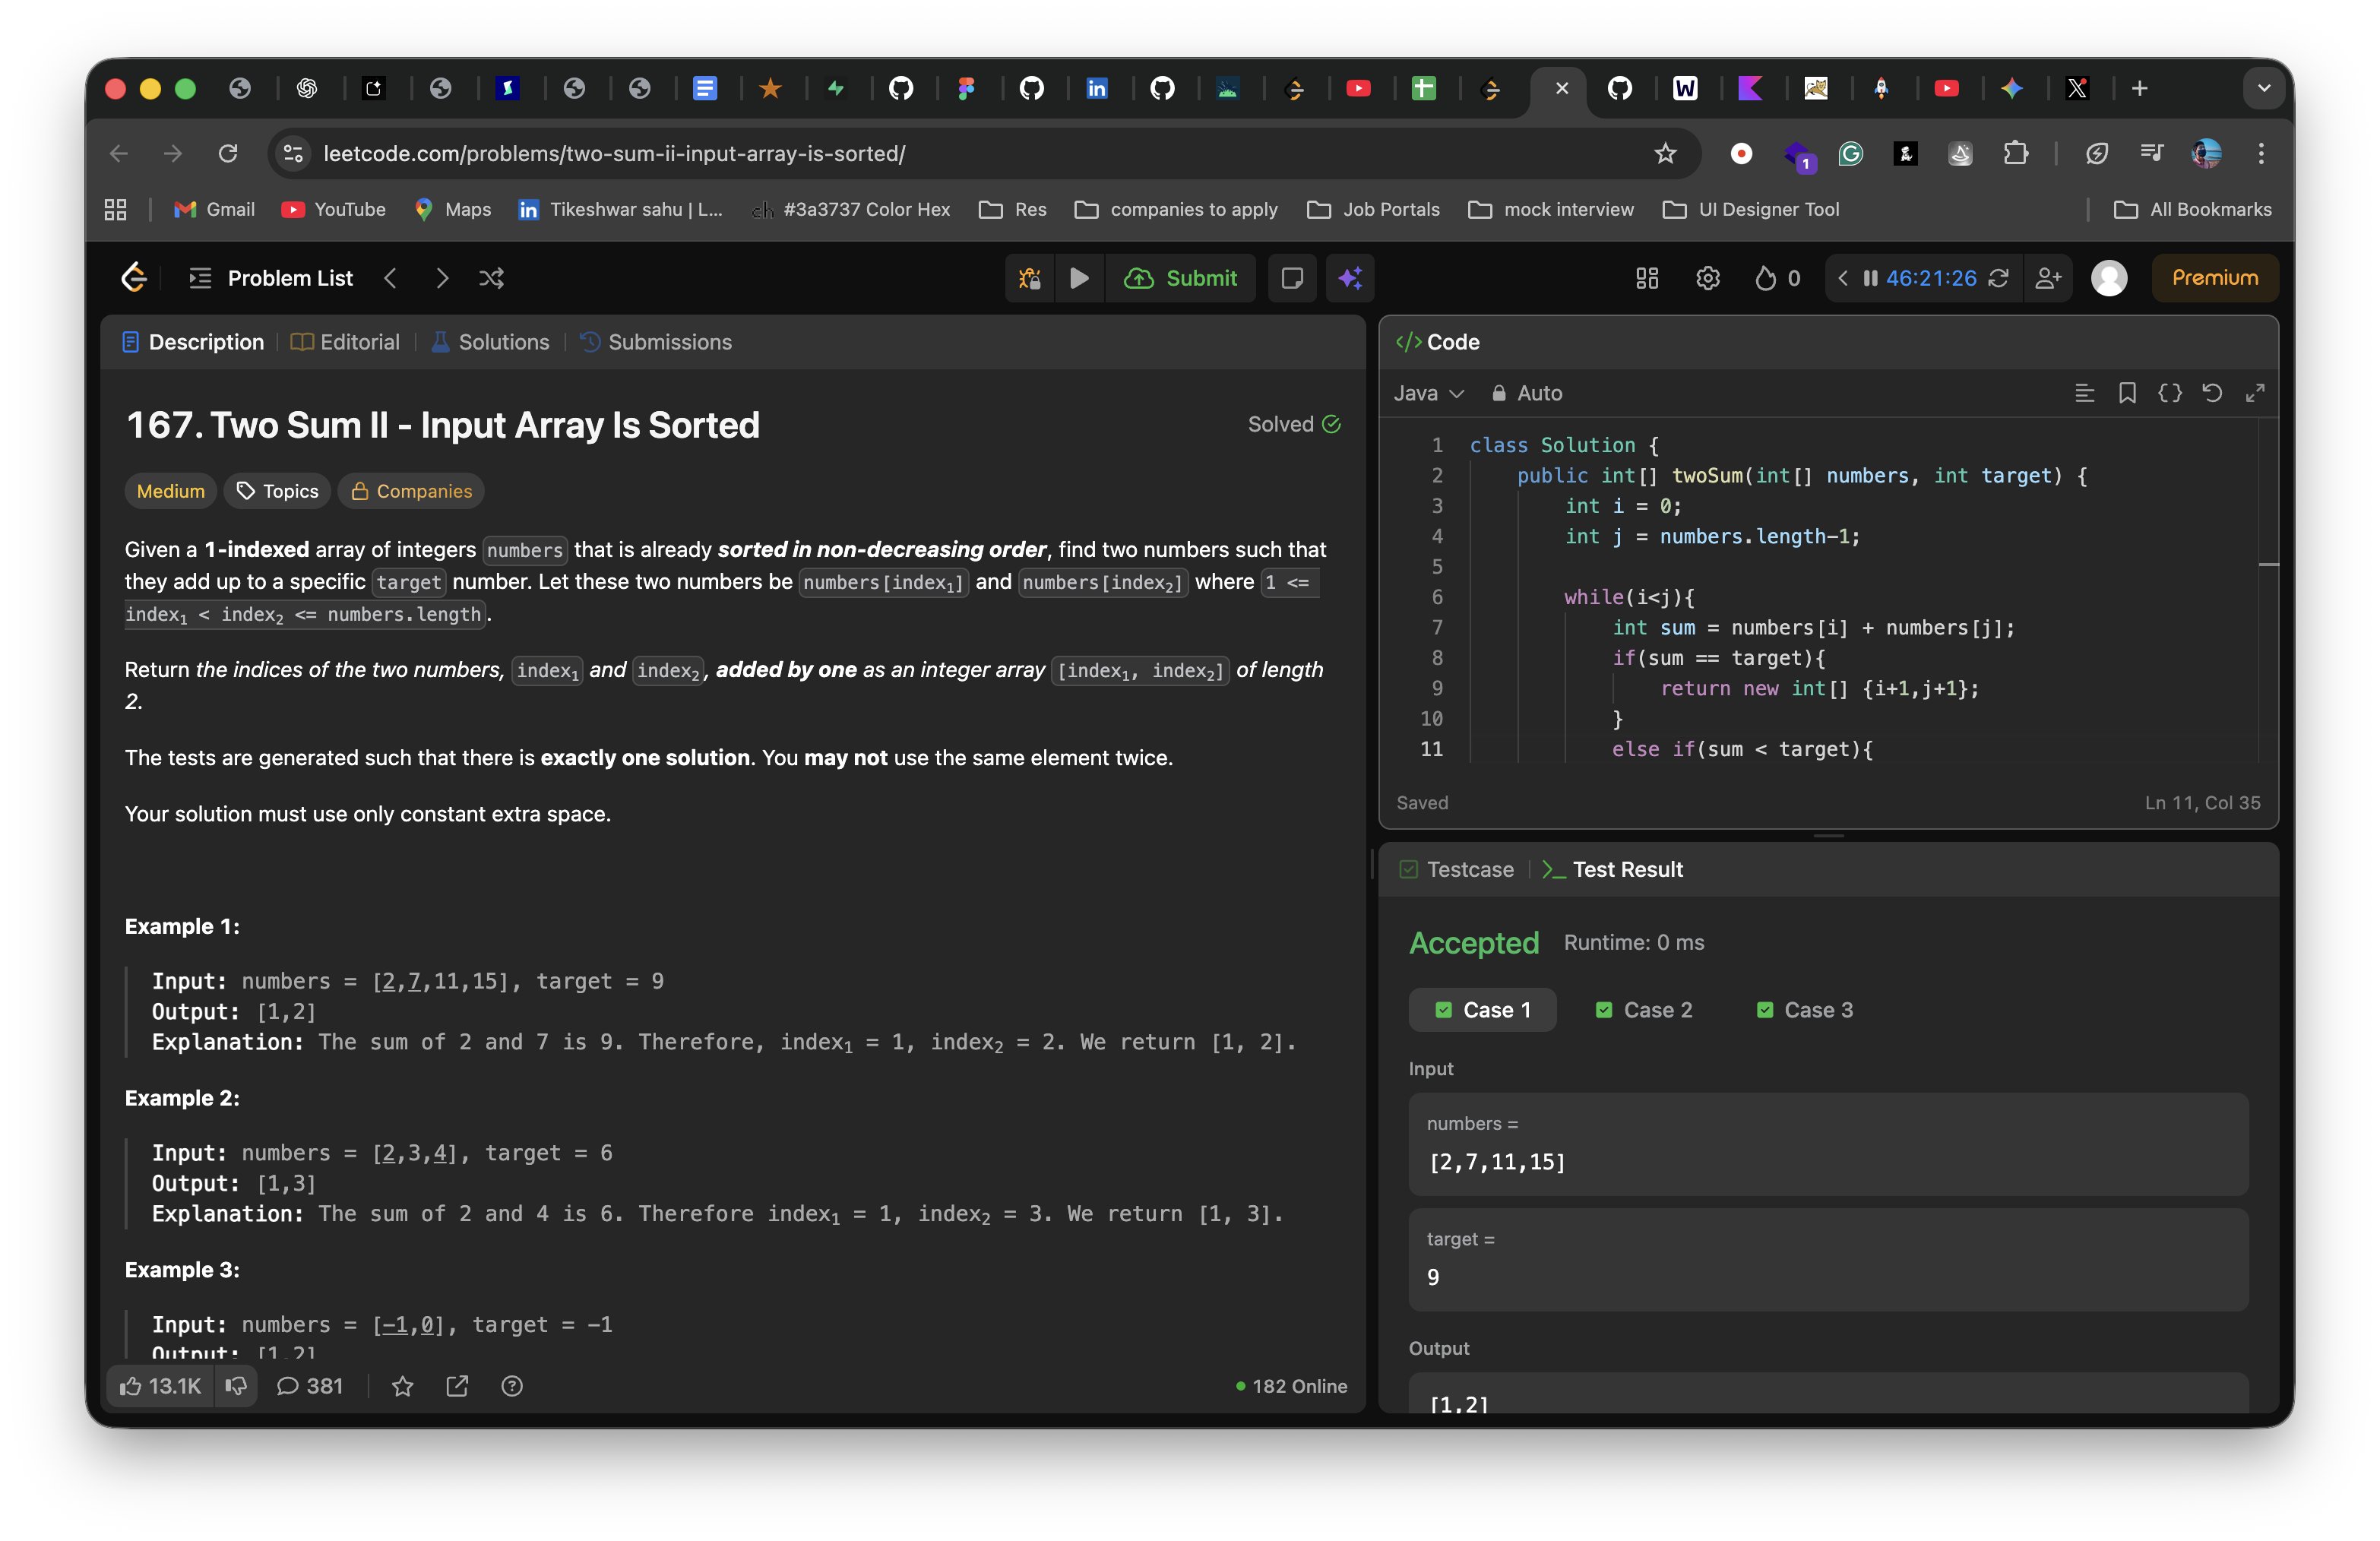Reset code to default icon
2380x1541 pixels.
[2212, 393]
